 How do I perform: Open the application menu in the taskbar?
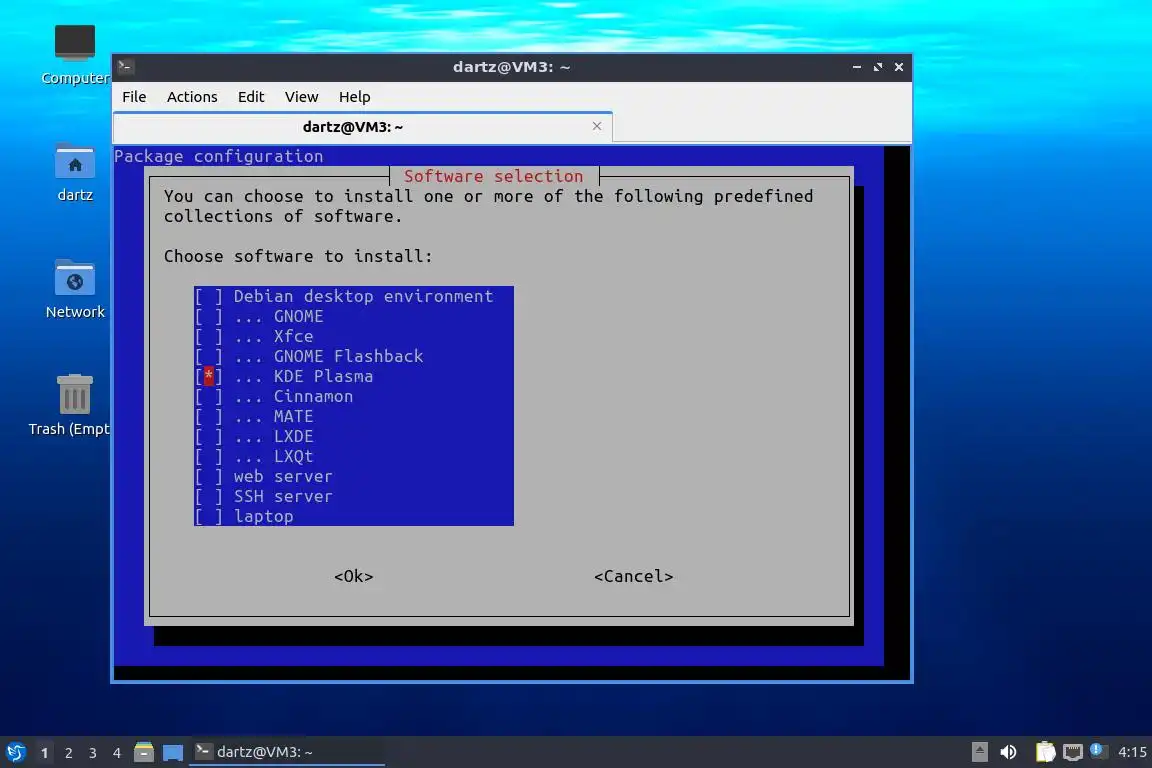pyautogui.click(x=15, y=752)
